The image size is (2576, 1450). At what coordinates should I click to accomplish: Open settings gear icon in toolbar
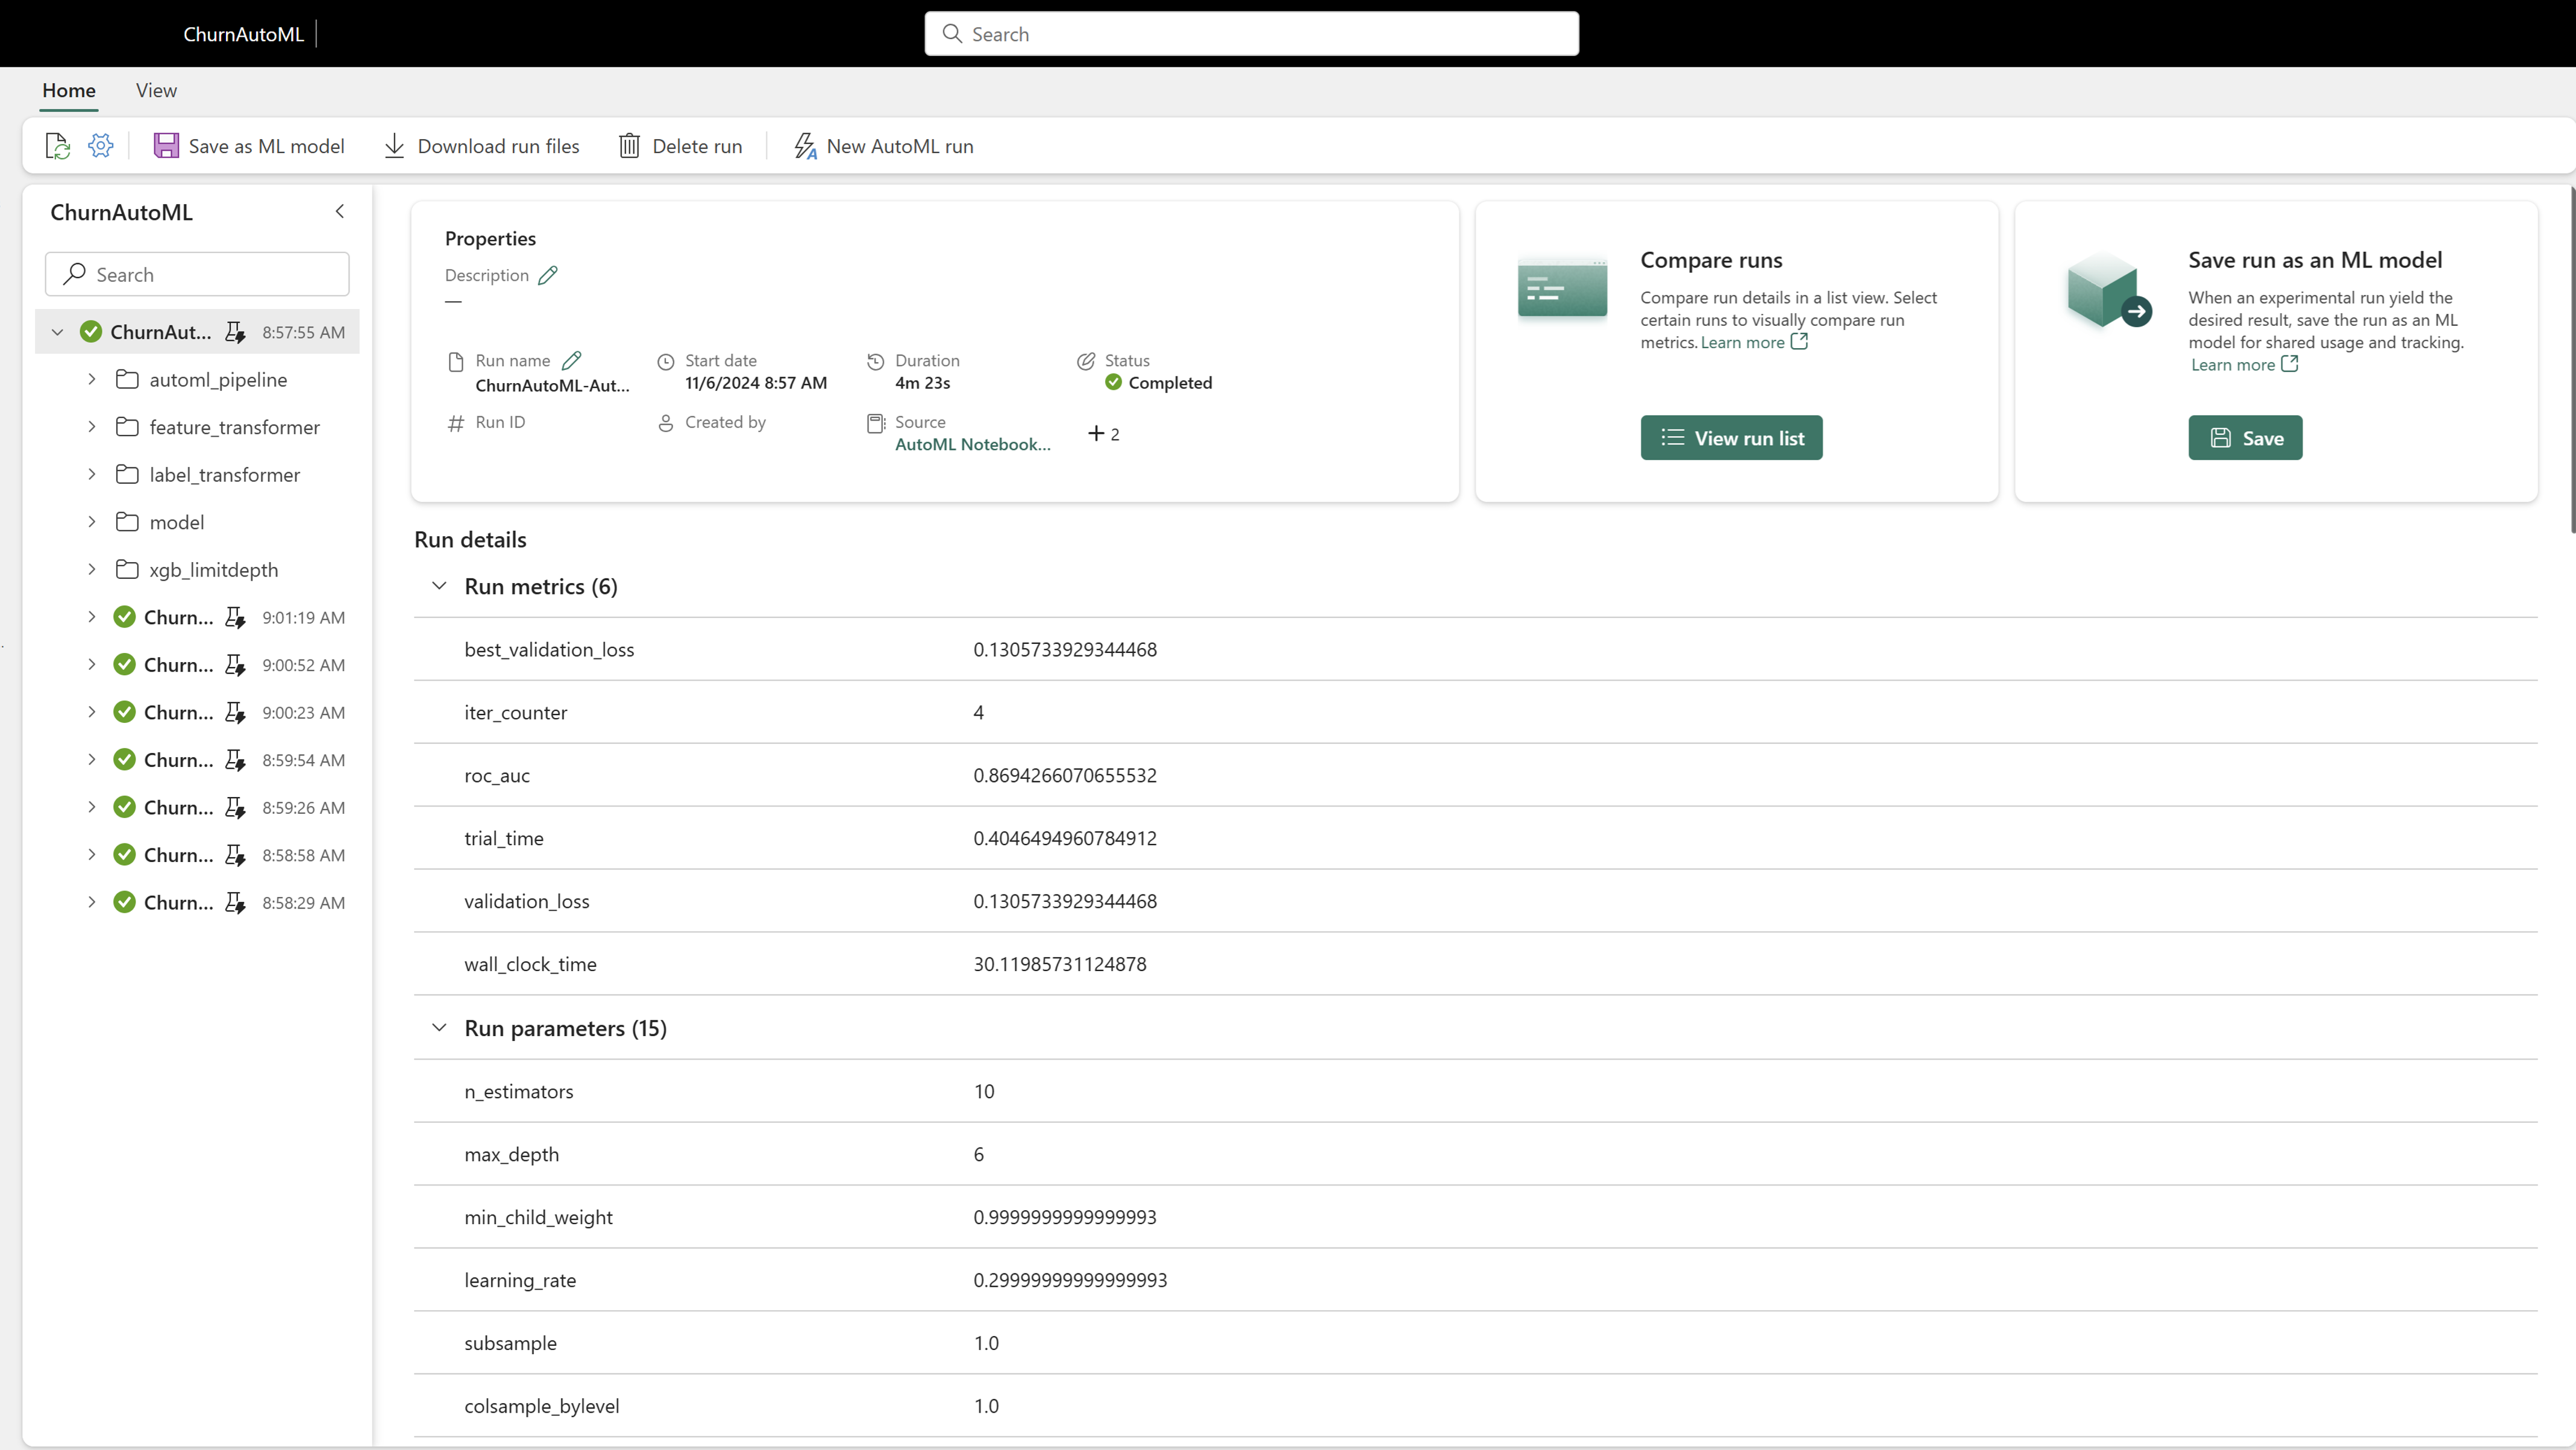click(101, 146)
